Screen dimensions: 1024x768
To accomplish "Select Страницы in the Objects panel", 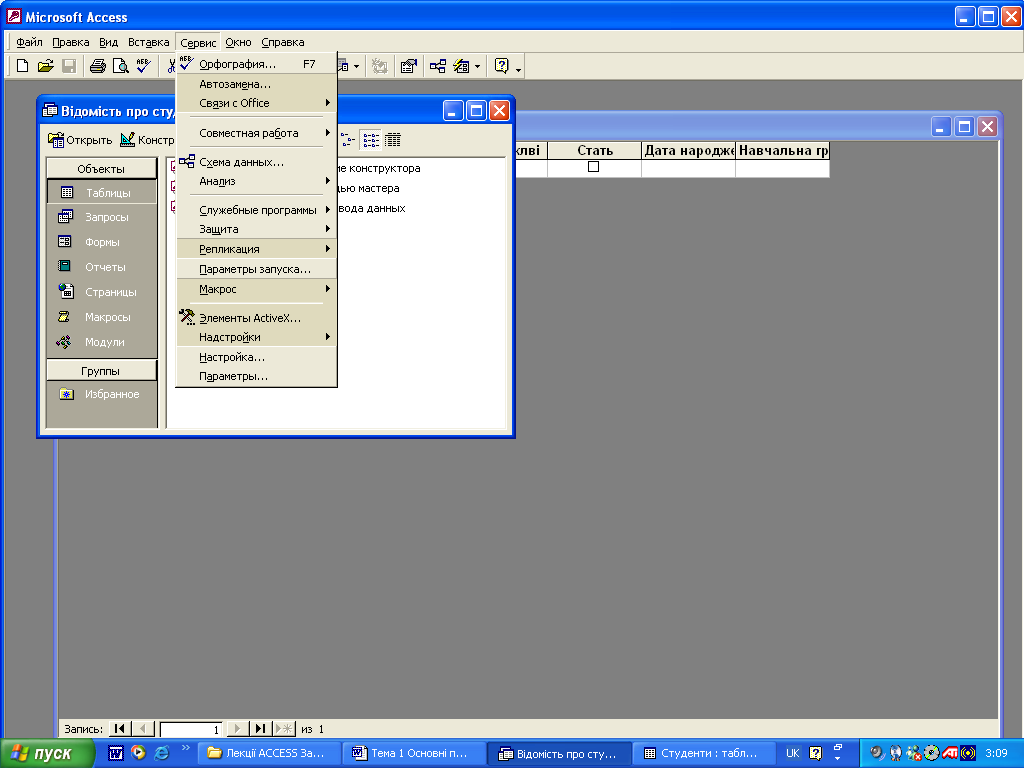I will click(102, 292).
